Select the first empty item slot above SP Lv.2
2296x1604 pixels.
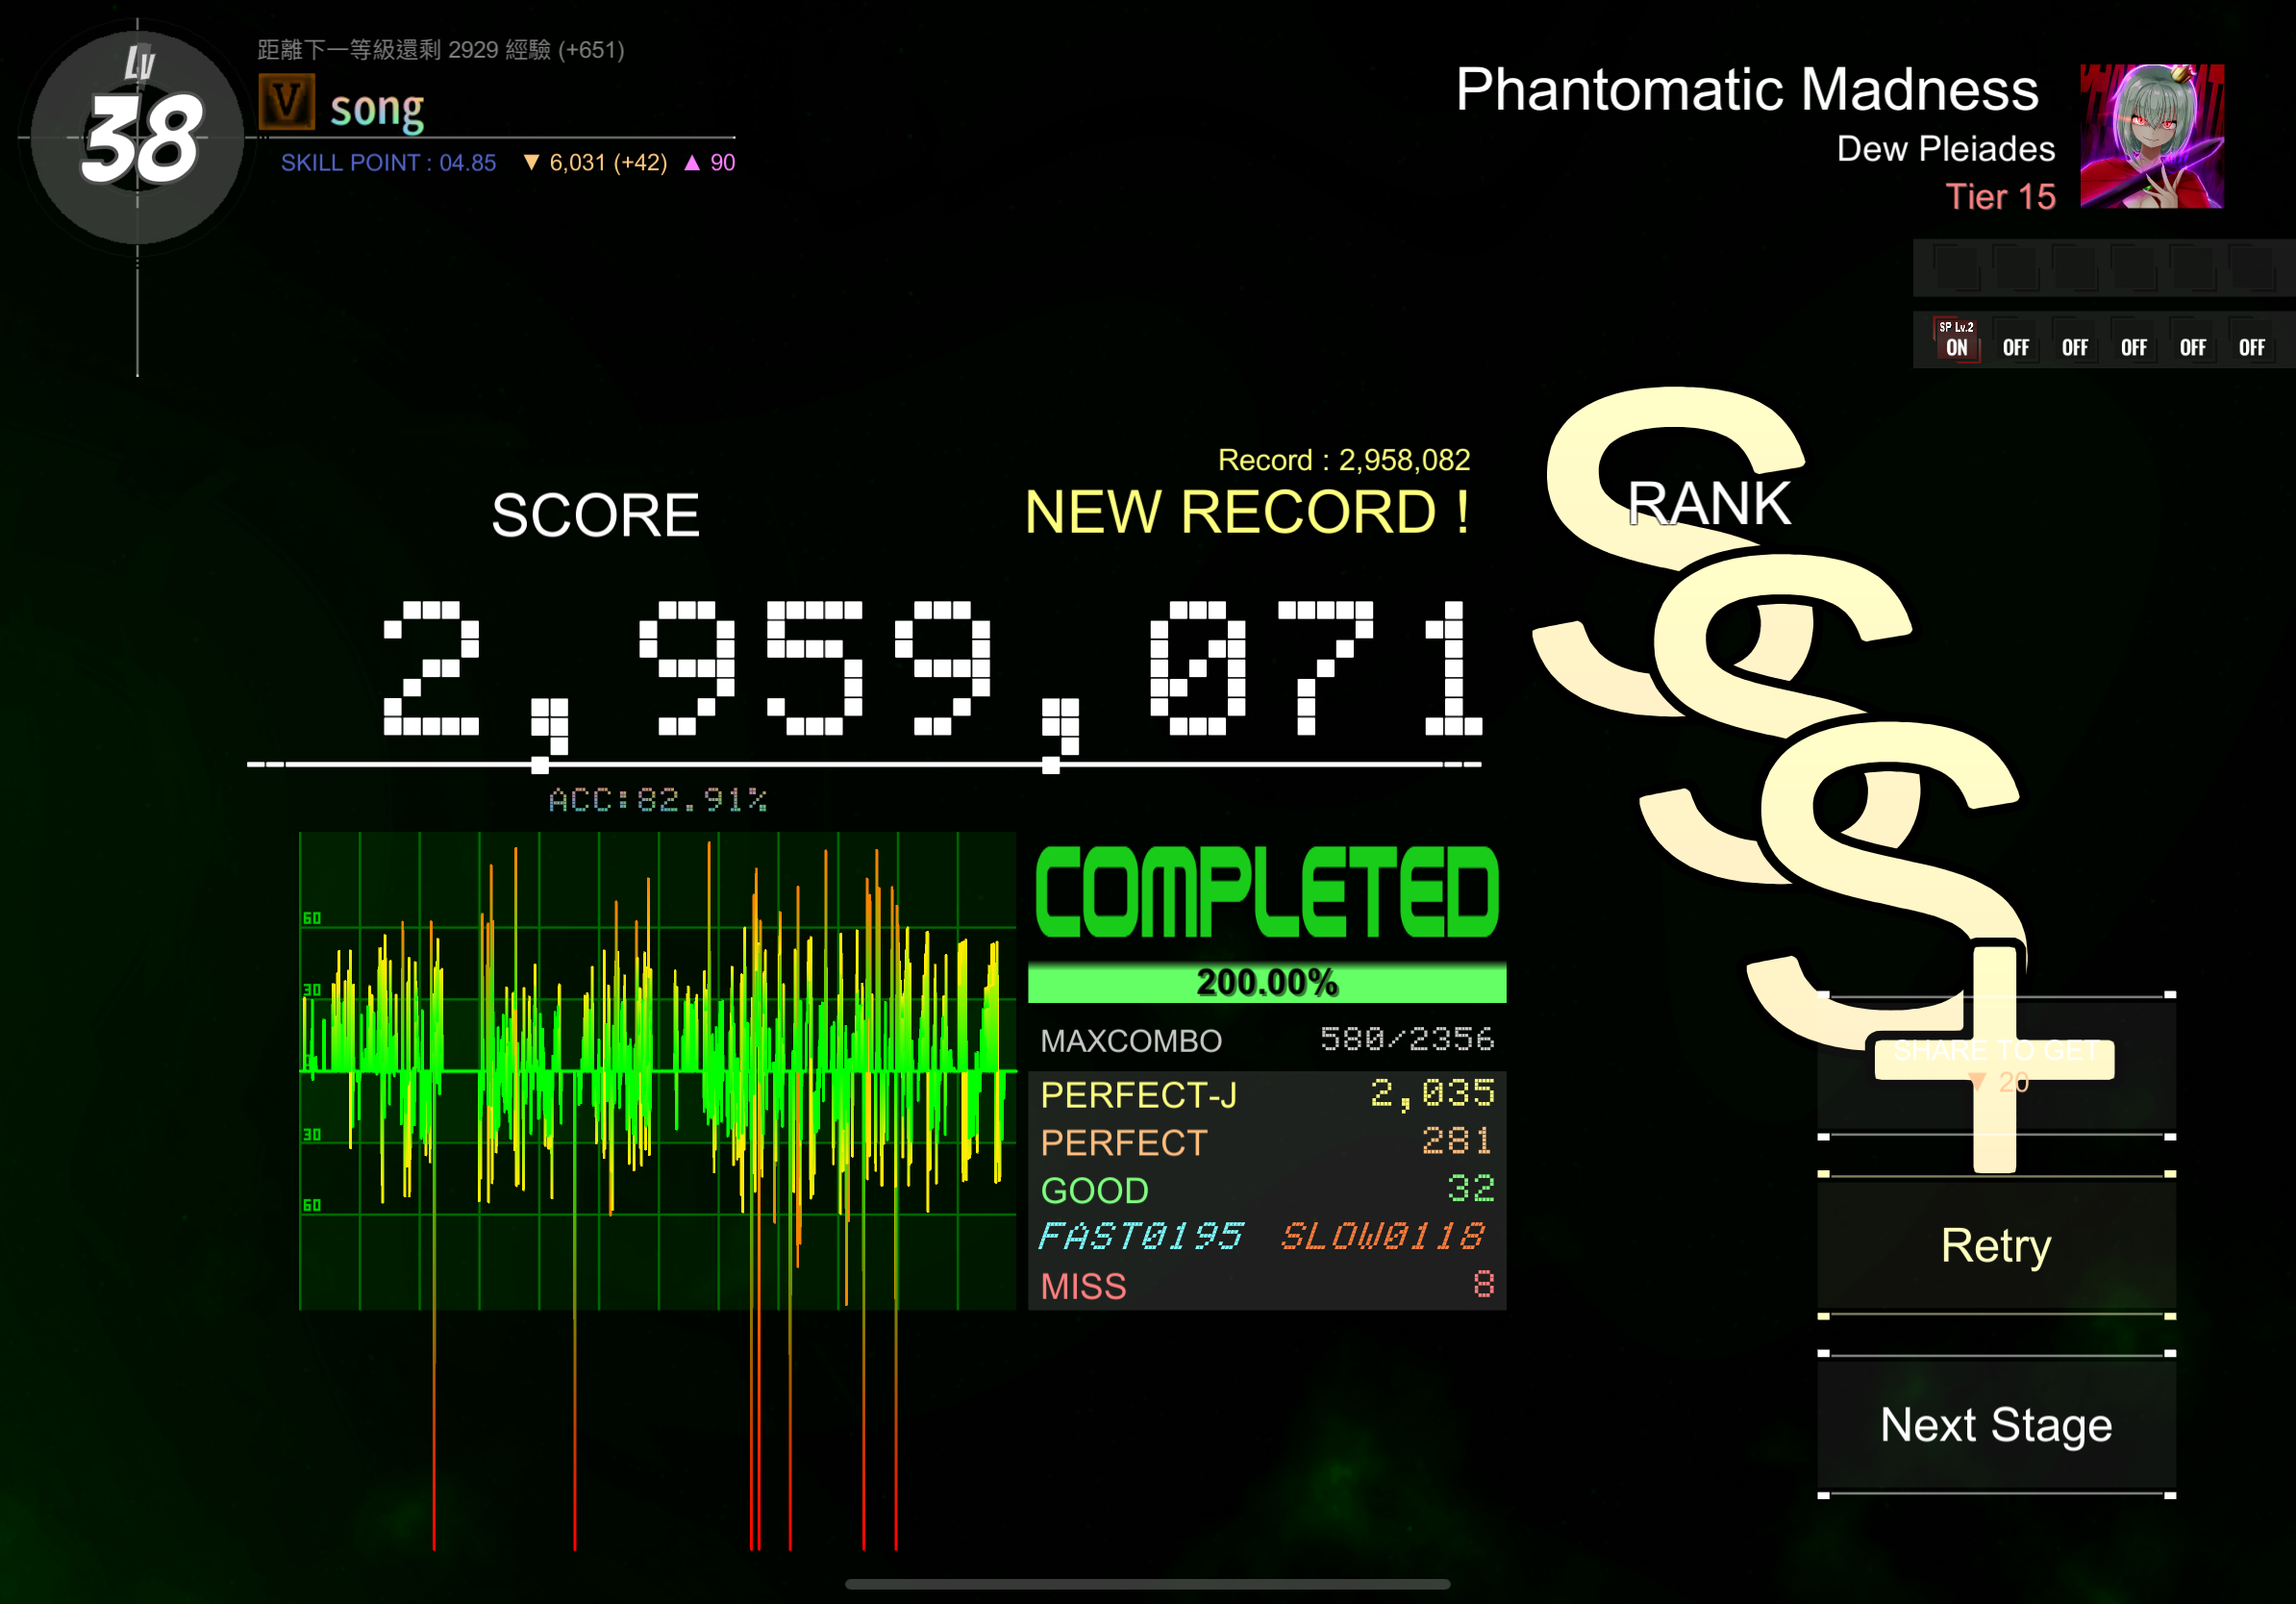click(1956, 268)
